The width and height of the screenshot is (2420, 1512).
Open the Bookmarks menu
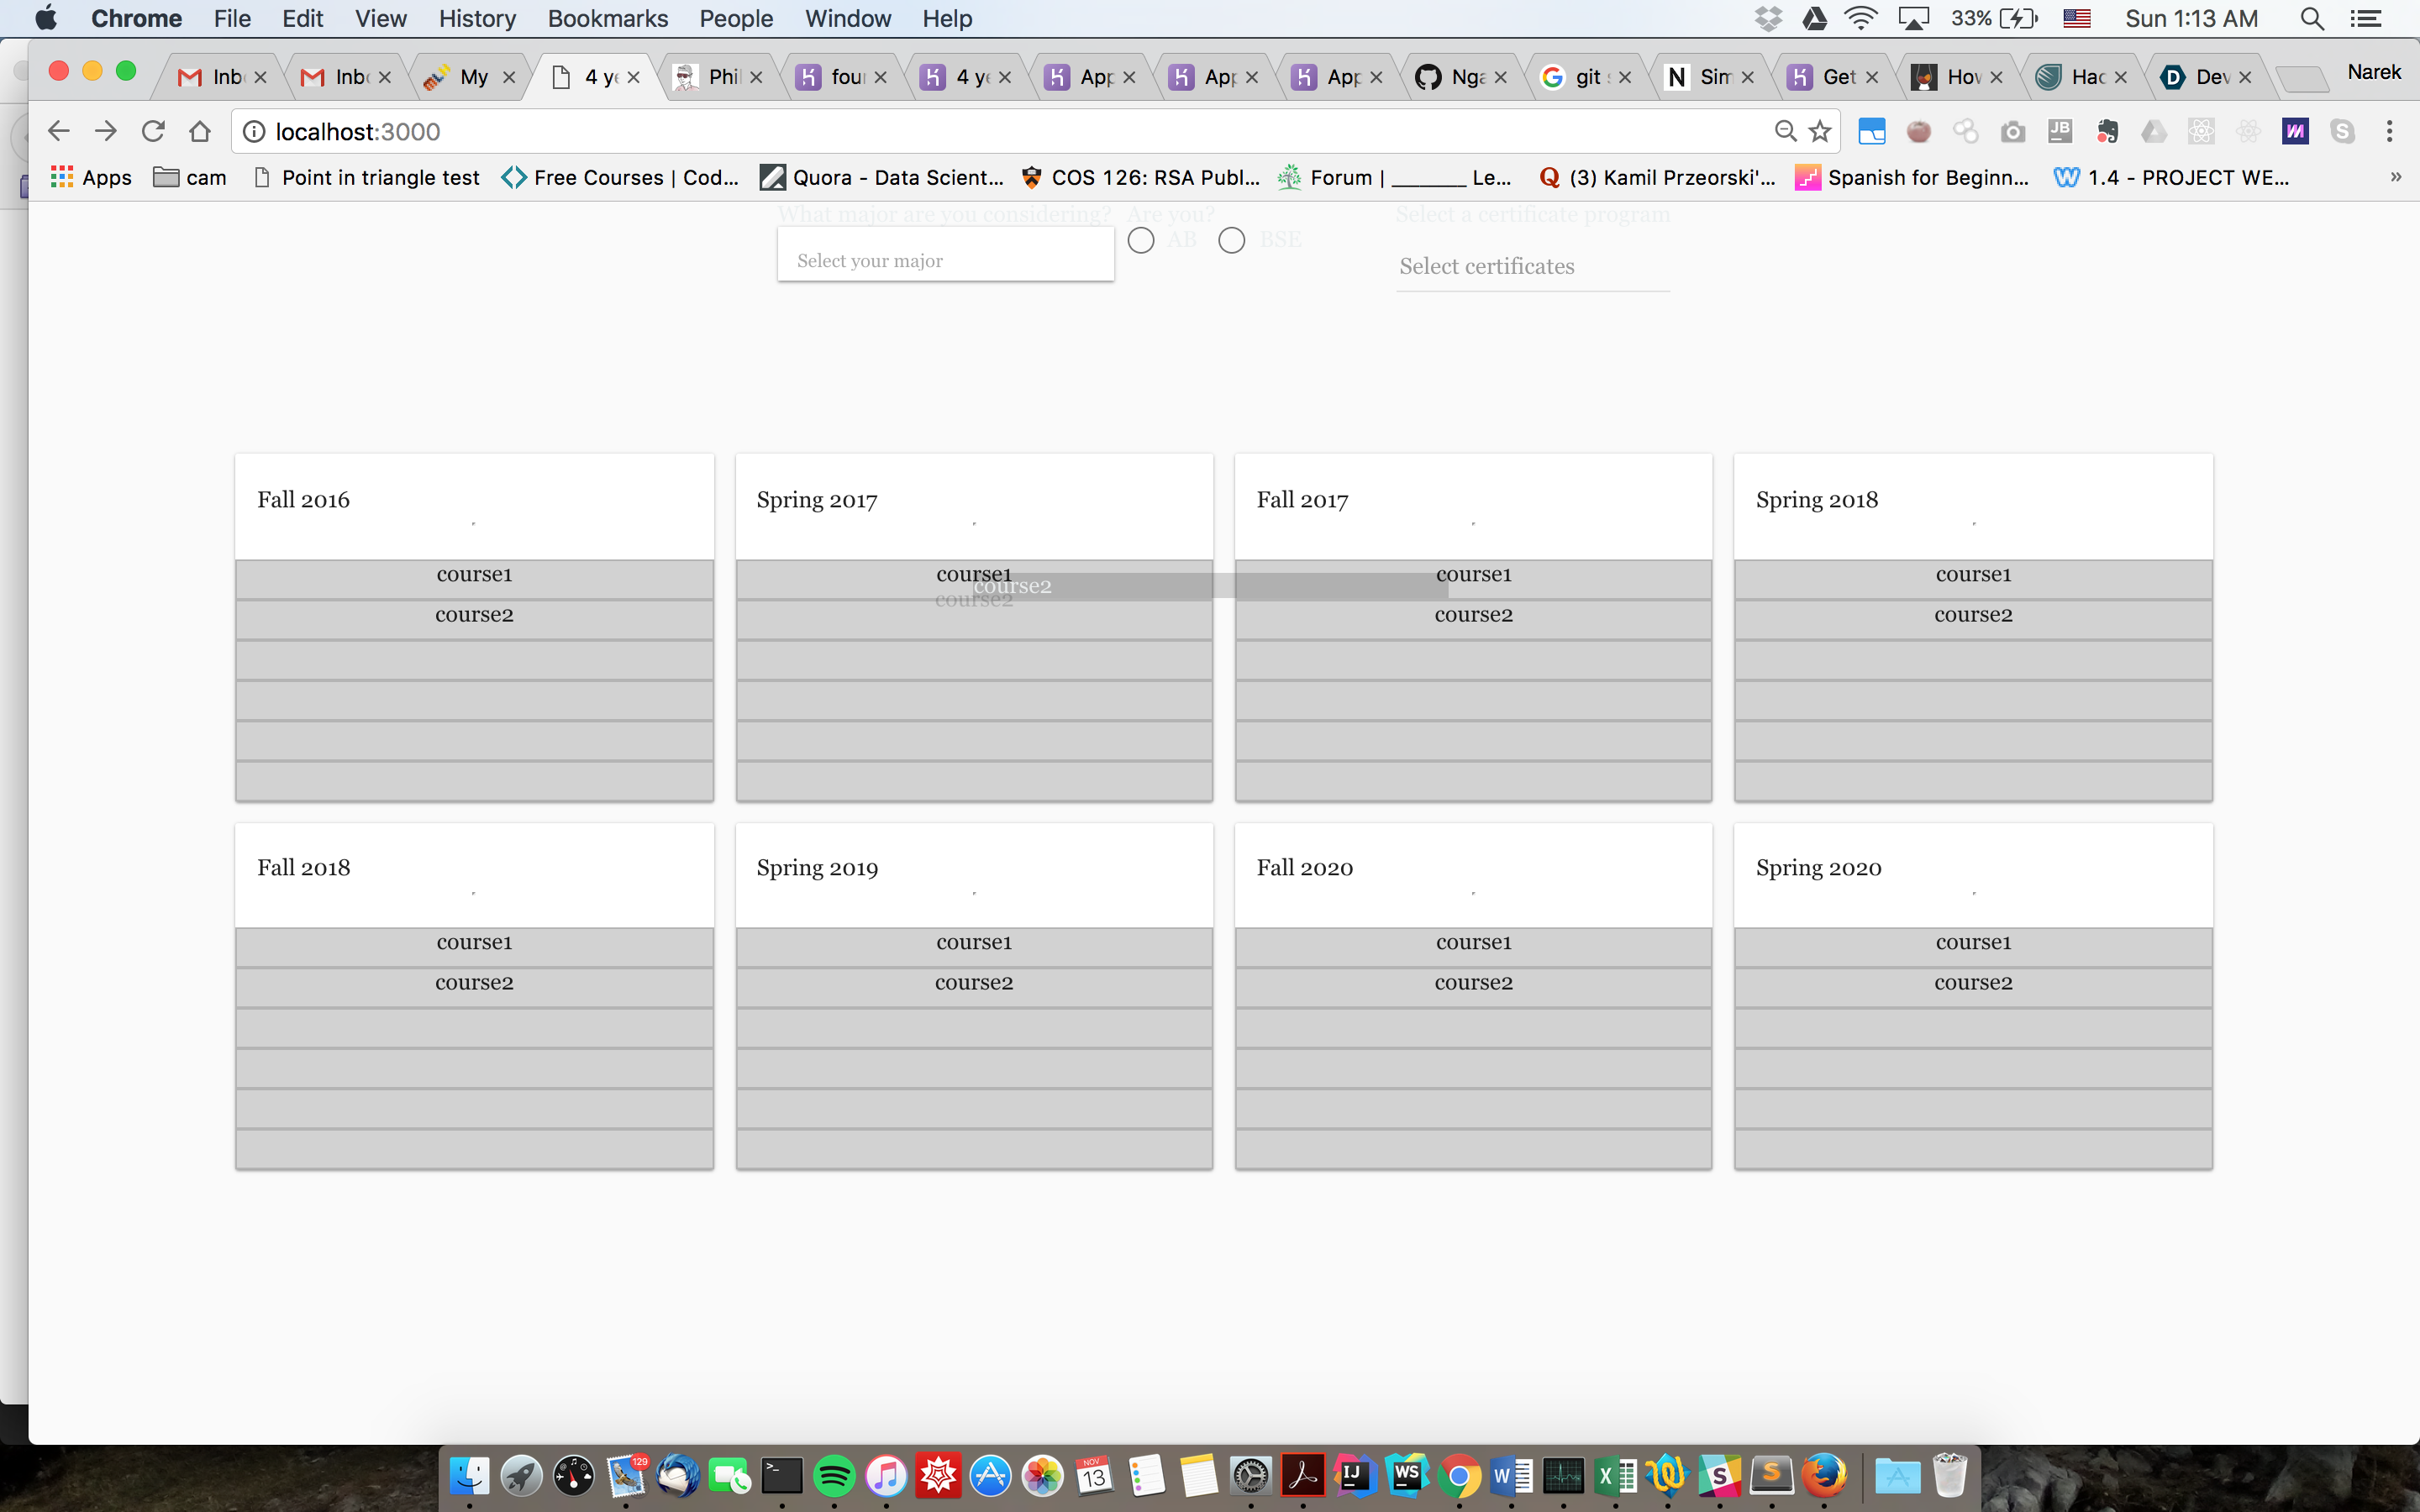point(607,18)
